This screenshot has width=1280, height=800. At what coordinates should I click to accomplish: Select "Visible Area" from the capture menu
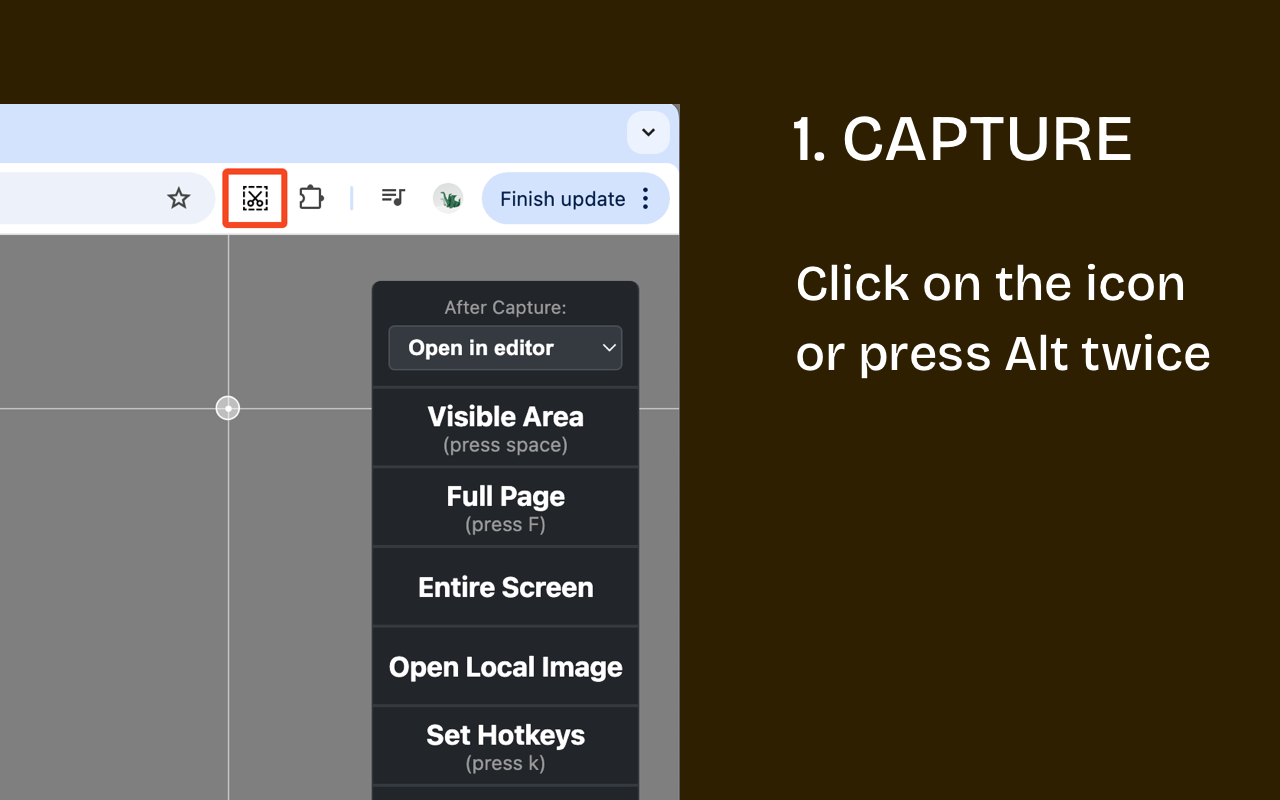pos(505,427)
